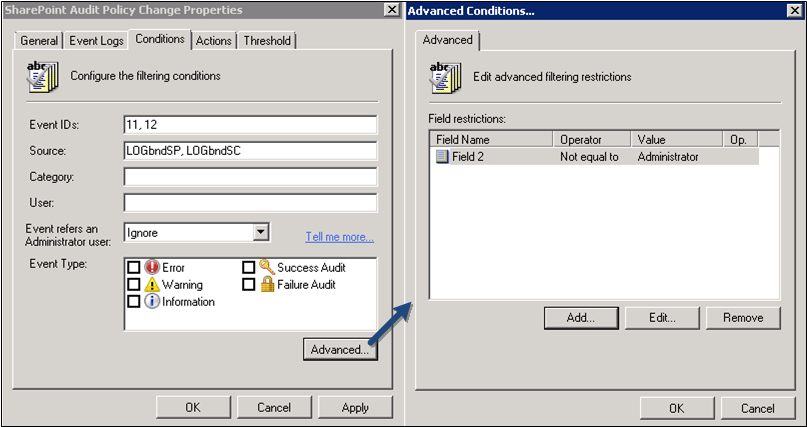Remove the selected field restriction
Image resolution: width=807 pixels, height=427 pixels.
[x=743, y=318]
